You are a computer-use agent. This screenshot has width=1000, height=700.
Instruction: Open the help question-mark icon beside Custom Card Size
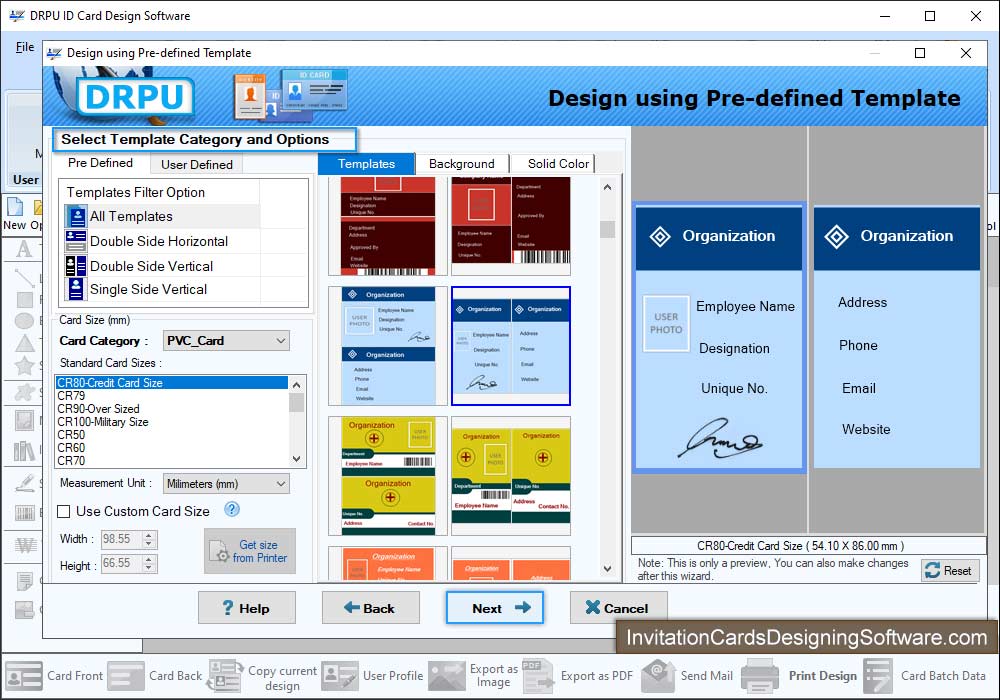(x=232, y=509)
